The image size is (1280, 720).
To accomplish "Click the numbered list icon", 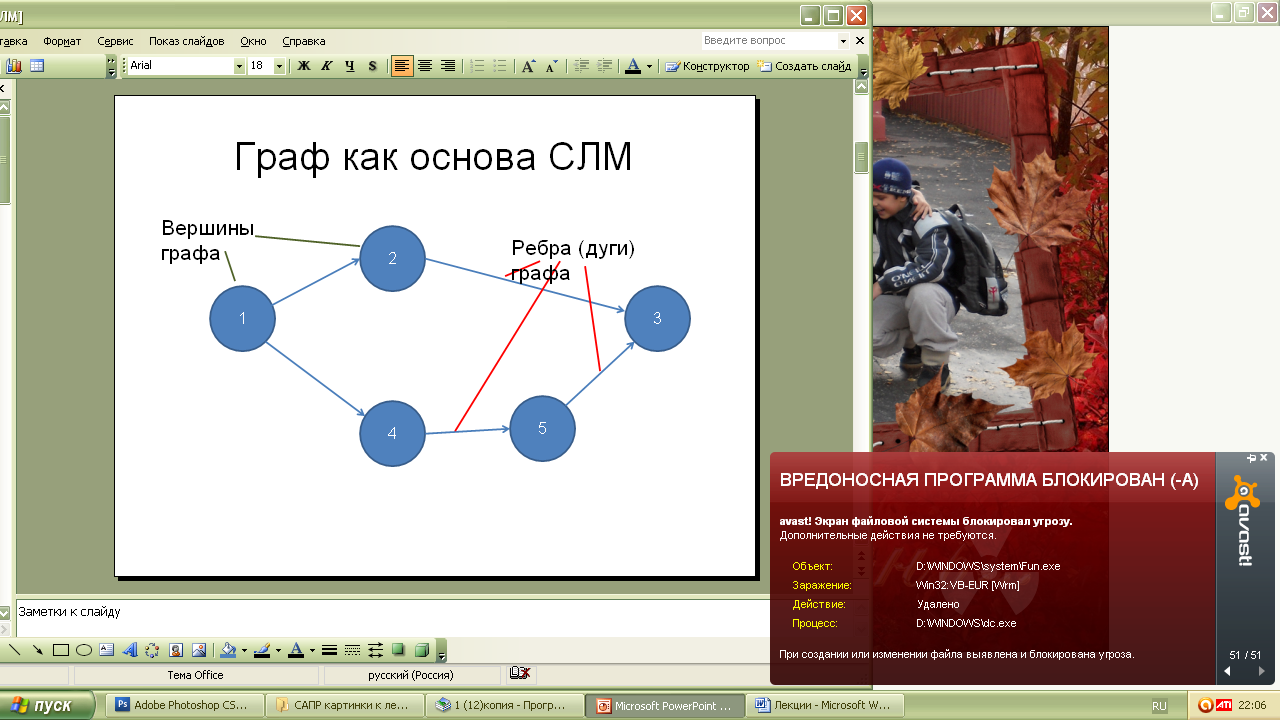I will pos(478,66).
